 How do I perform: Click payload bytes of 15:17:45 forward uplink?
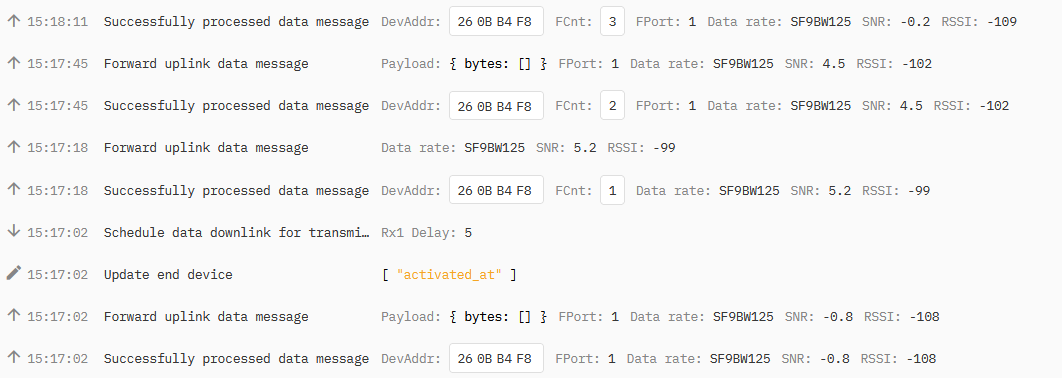tap(498, 64)
